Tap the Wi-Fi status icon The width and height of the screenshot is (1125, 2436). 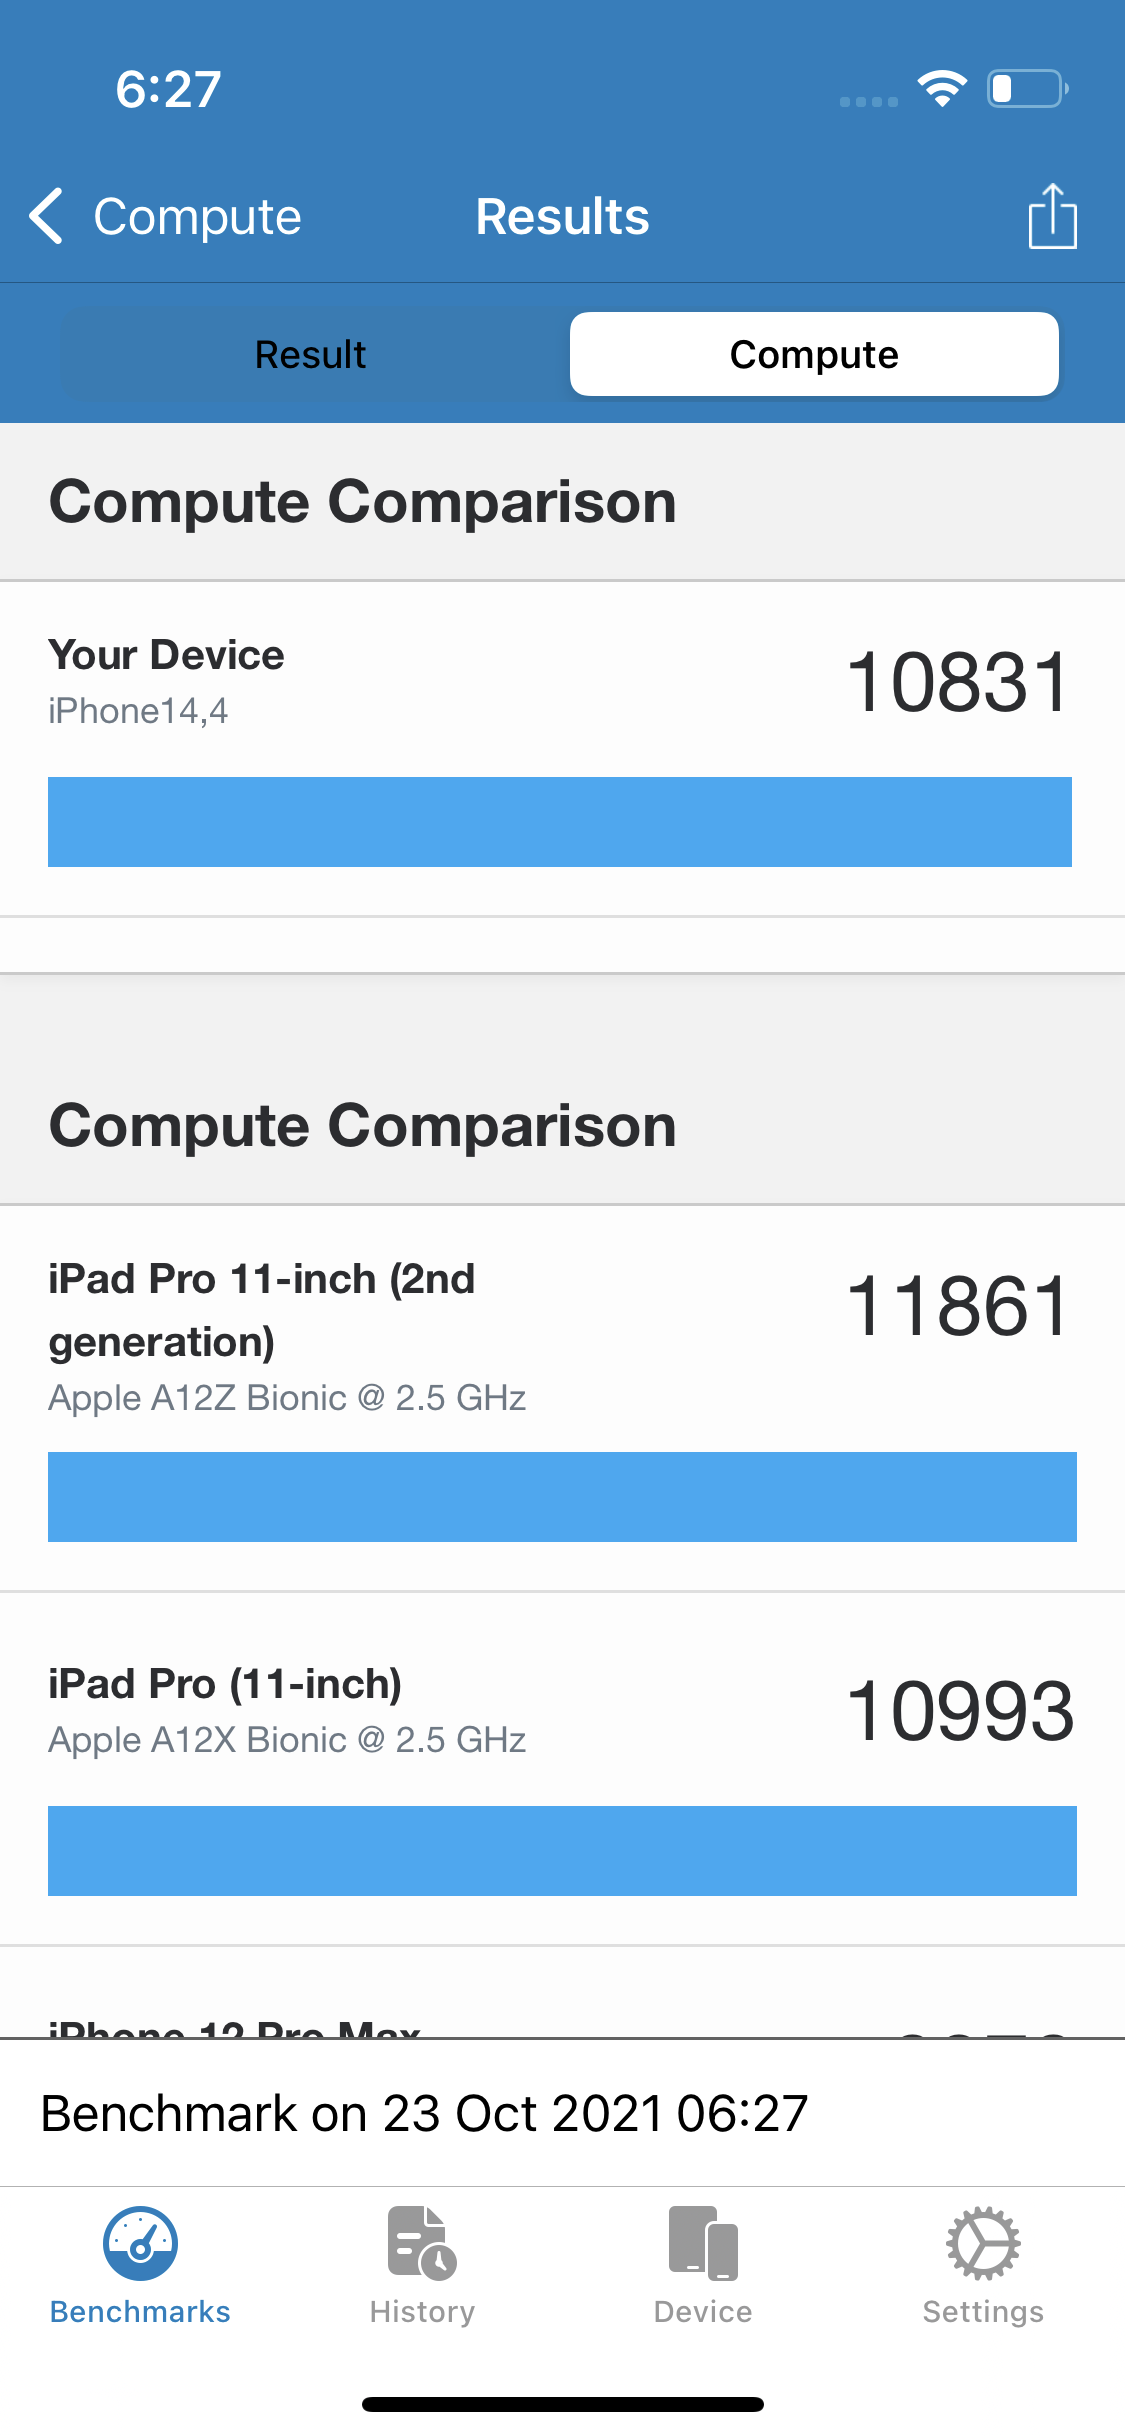942,89
